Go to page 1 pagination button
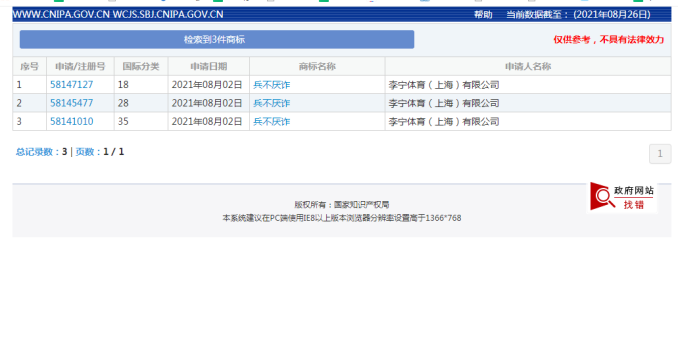678x361 pixels. (660, 153)
